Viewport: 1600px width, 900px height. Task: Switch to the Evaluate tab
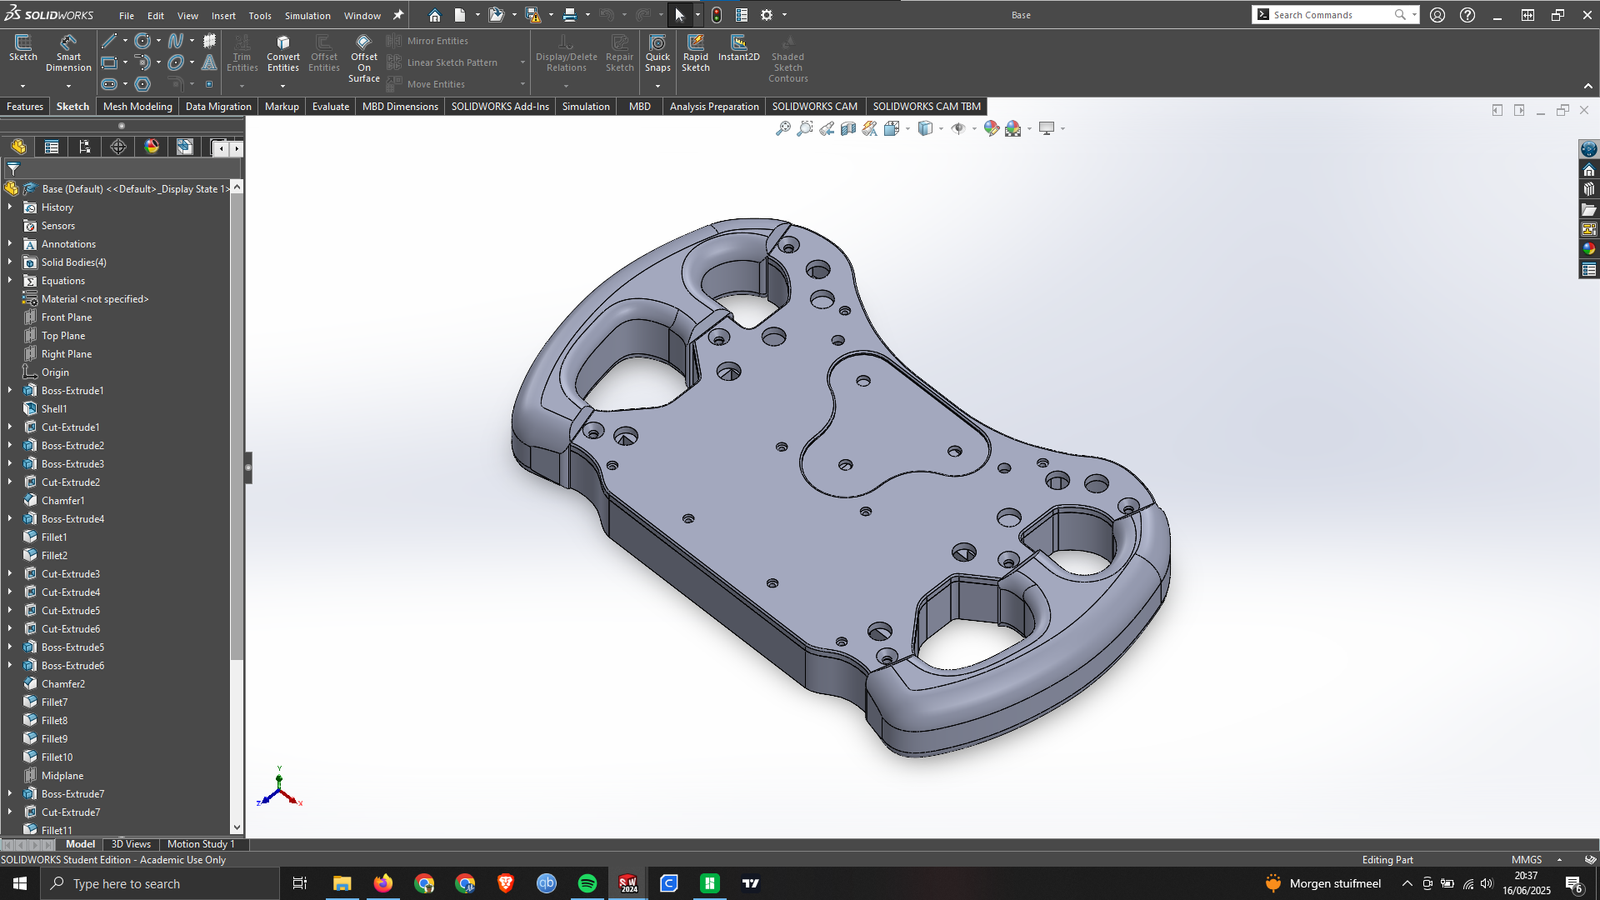tap(330, 106)
